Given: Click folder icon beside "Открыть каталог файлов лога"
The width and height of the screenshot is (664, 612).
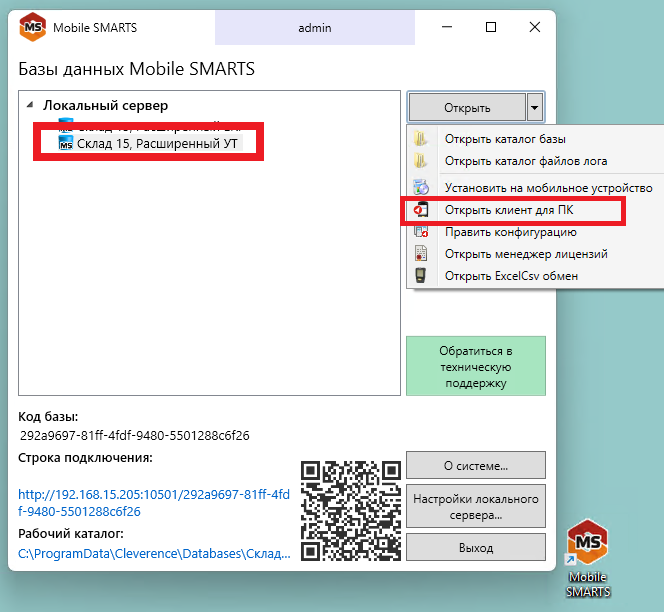Looking at the screenshot, I should pos(422,161).
